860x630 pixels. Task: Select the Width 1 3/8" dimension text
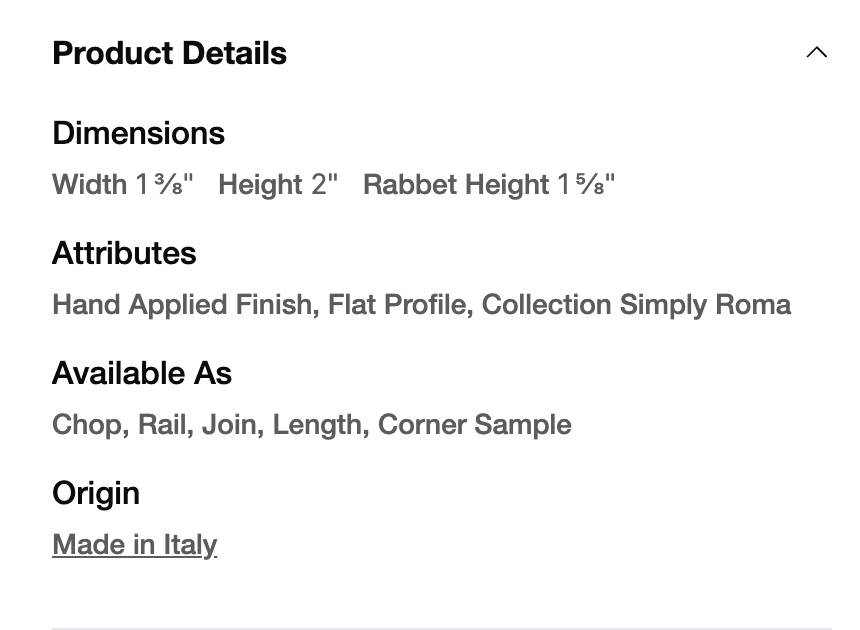(122, 185)
